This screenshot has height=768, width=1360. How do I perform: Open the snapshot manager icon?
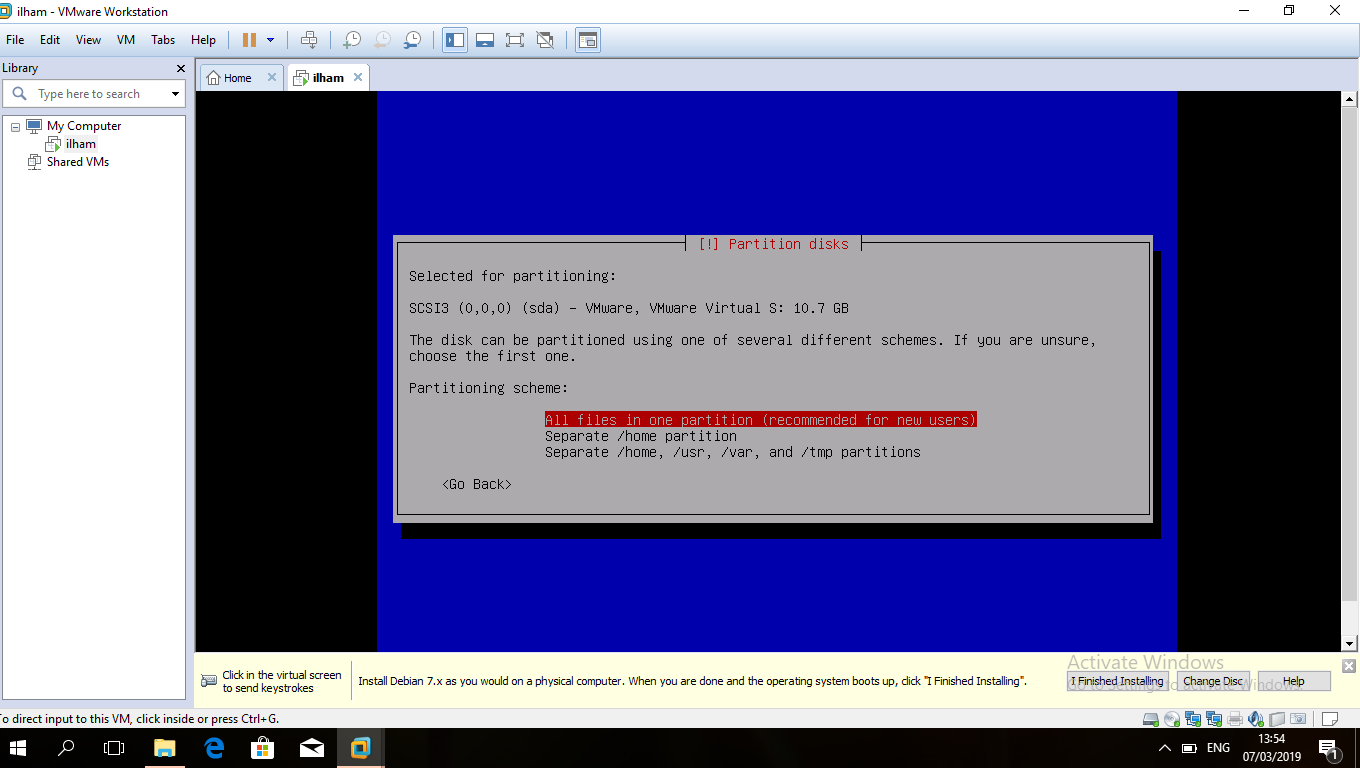(x=412, y=40)
